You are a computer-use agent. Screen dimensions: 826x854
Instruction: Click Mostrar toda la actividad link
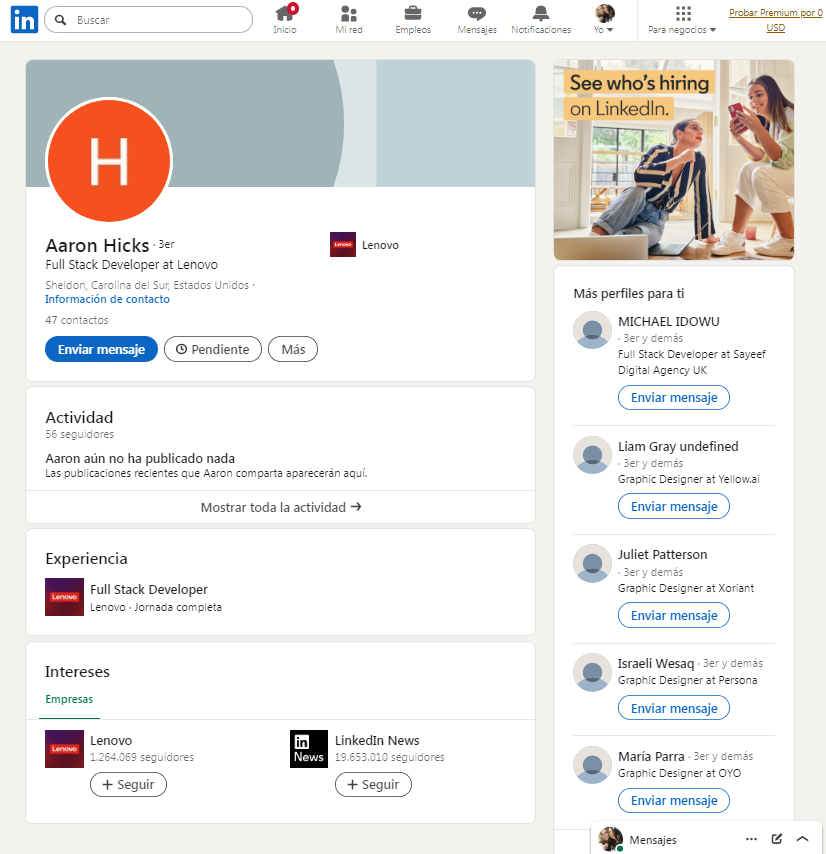point(280,507)
